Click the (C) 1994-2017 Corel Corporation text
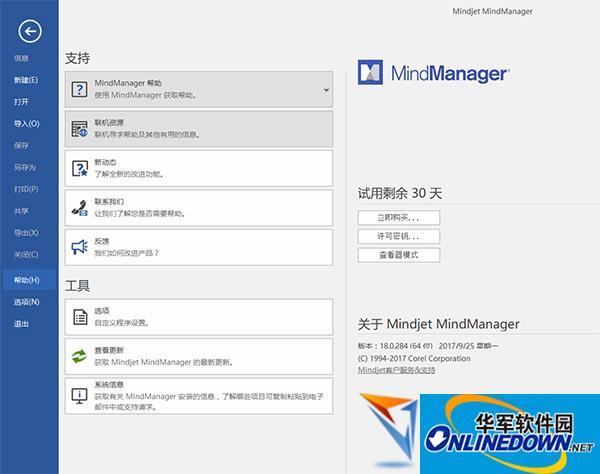The width and height of the screenshot is (600, 474). click(x=414, y=358)
